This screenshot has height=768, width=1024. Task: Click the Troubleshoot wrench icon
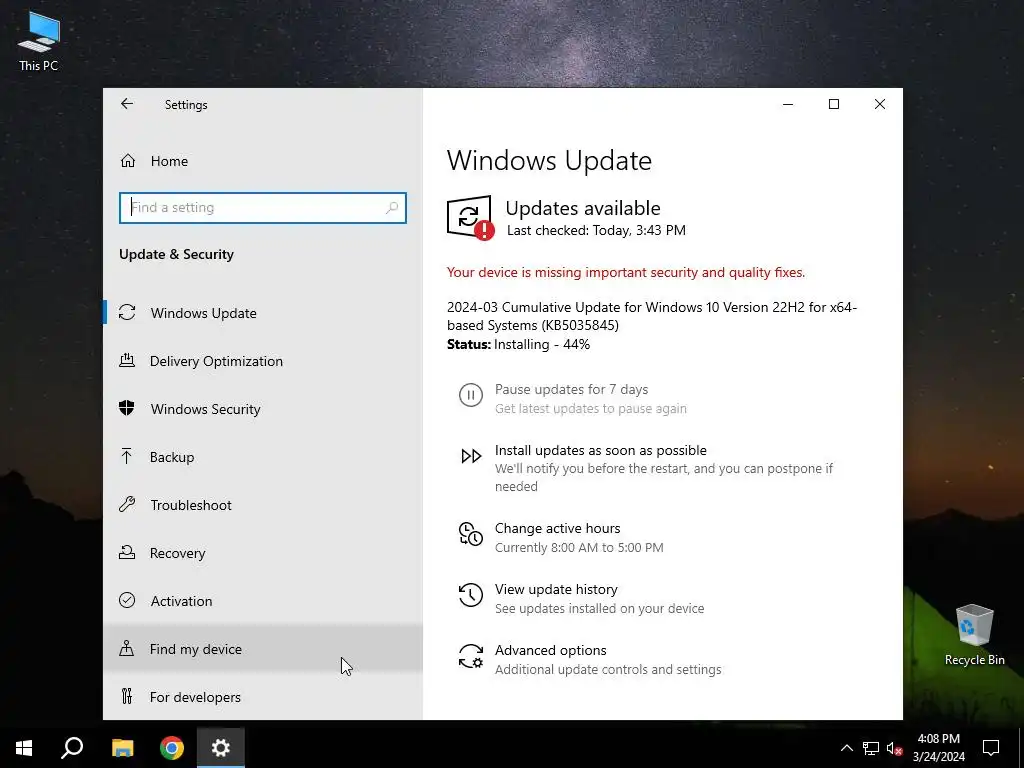click(127, 504)
